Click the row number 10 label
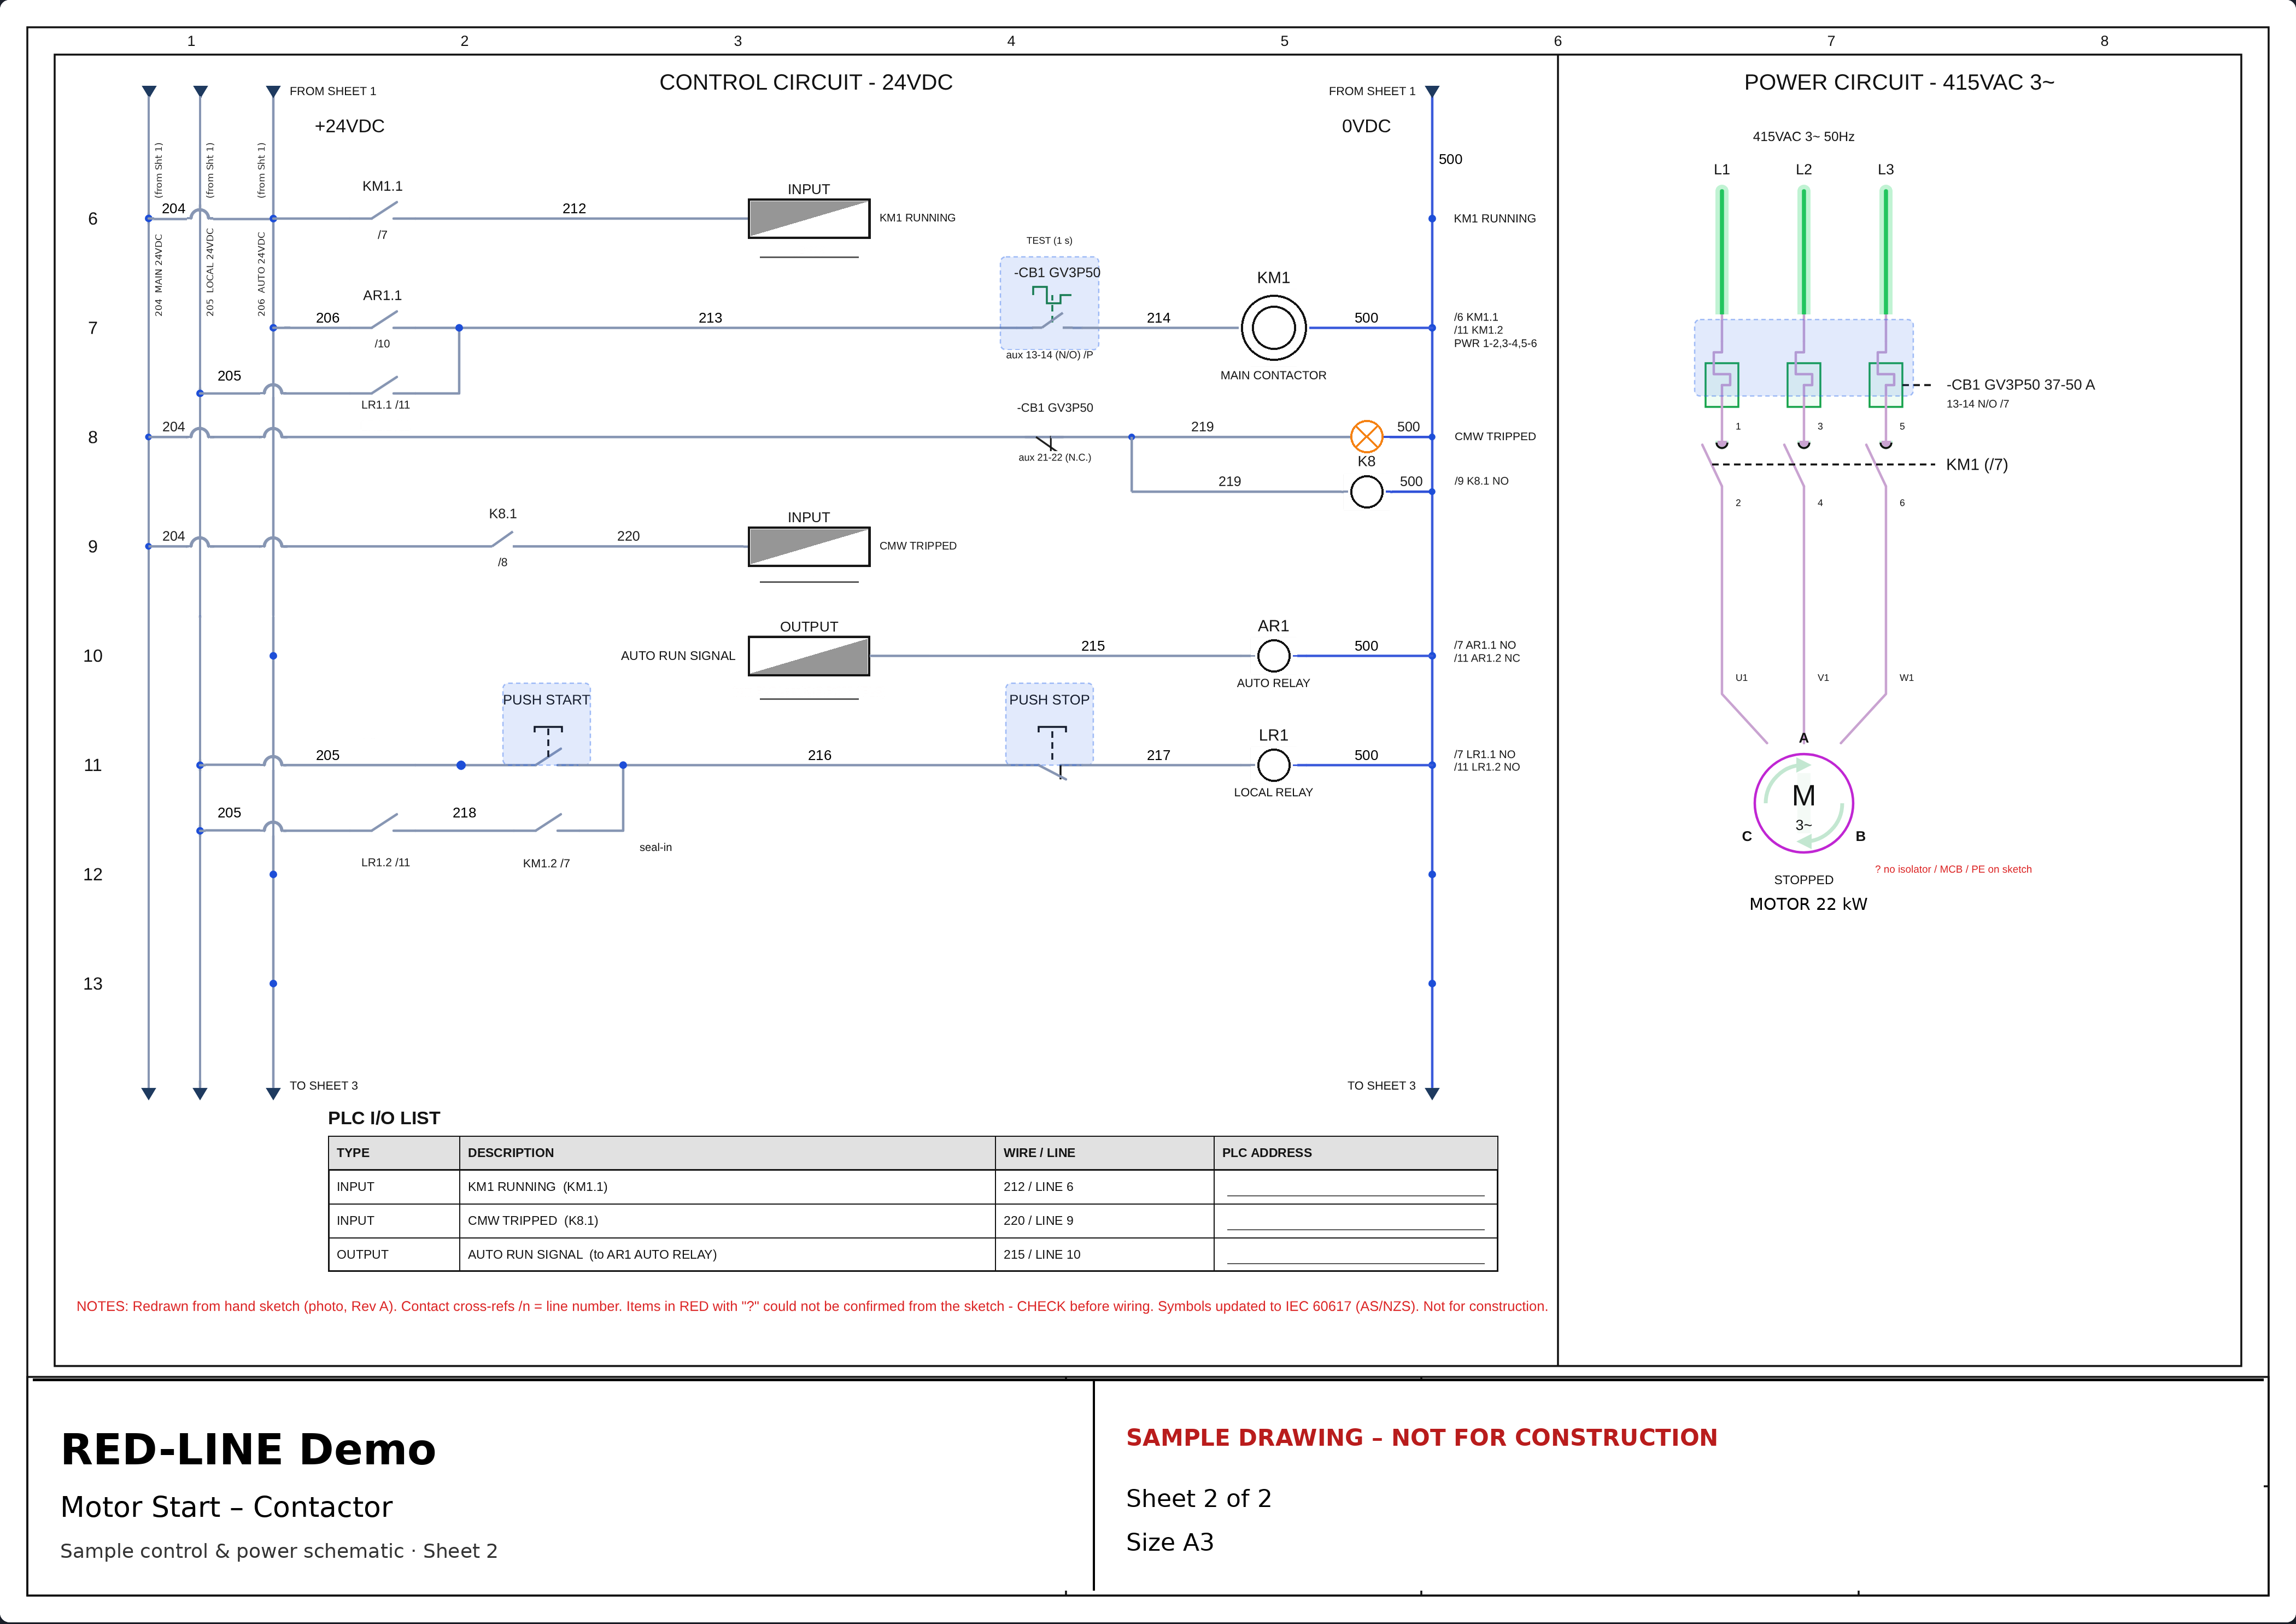Viewport: 2296px width, 1624px height. point(93,656)
